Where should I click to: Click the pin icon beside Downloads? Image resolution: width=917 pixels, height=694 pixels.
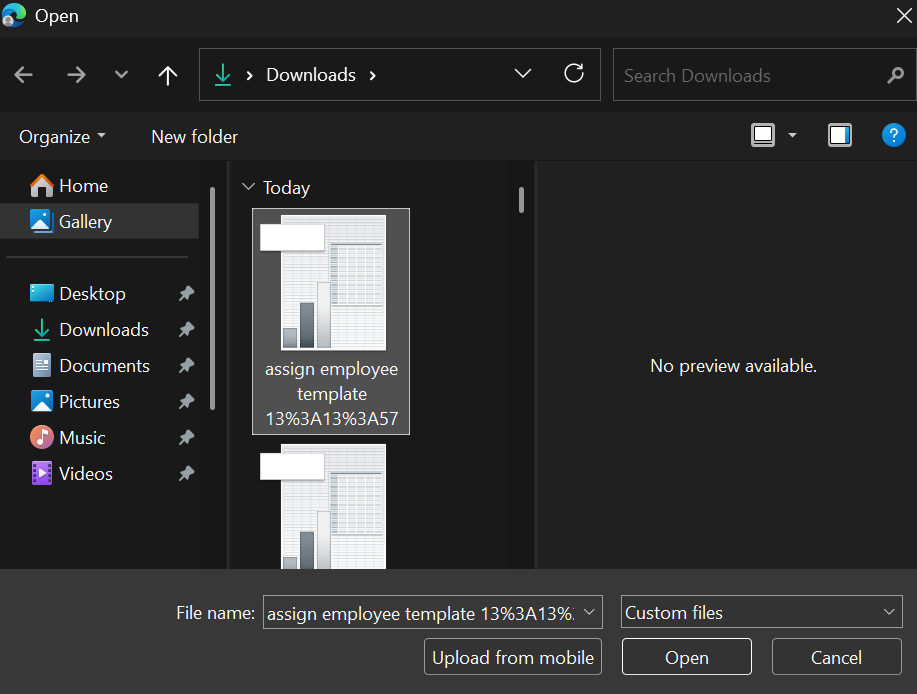click(x=187, y=330)
